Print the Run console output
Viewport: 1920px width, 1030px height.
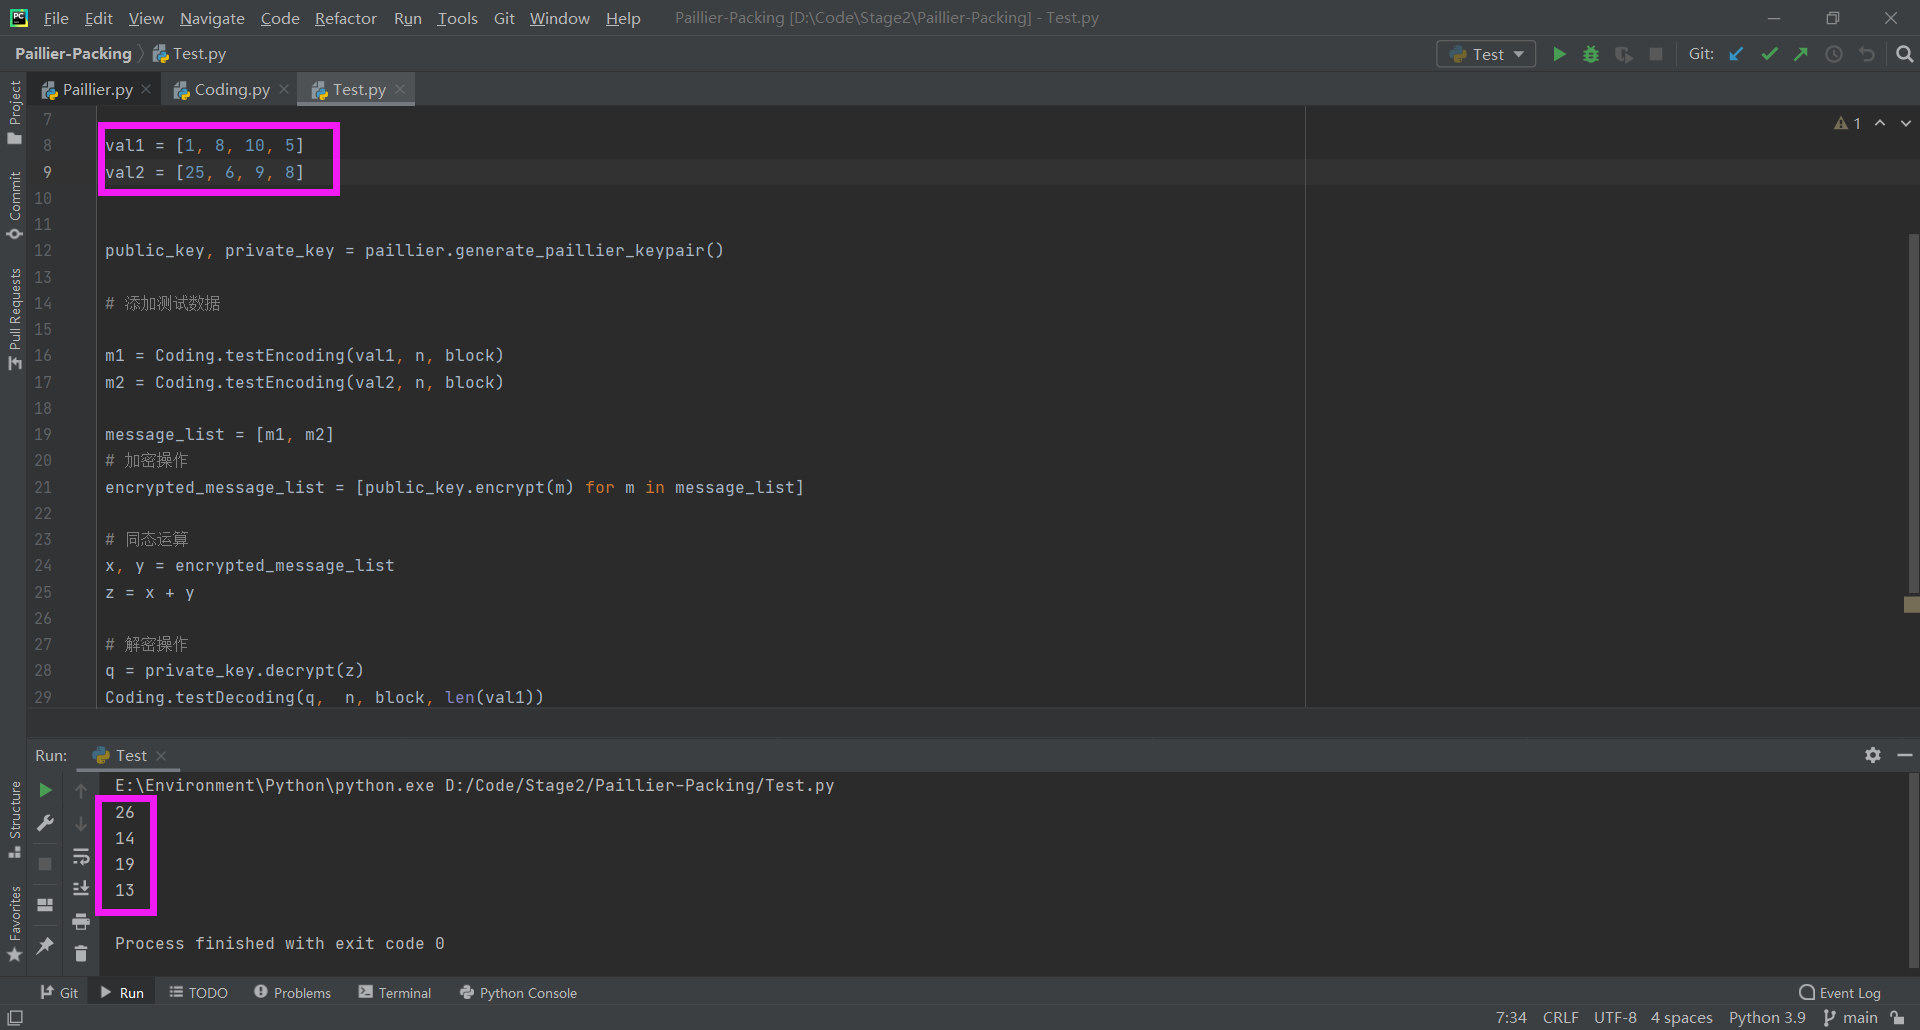pyautogui.click(x=81, y=921)
